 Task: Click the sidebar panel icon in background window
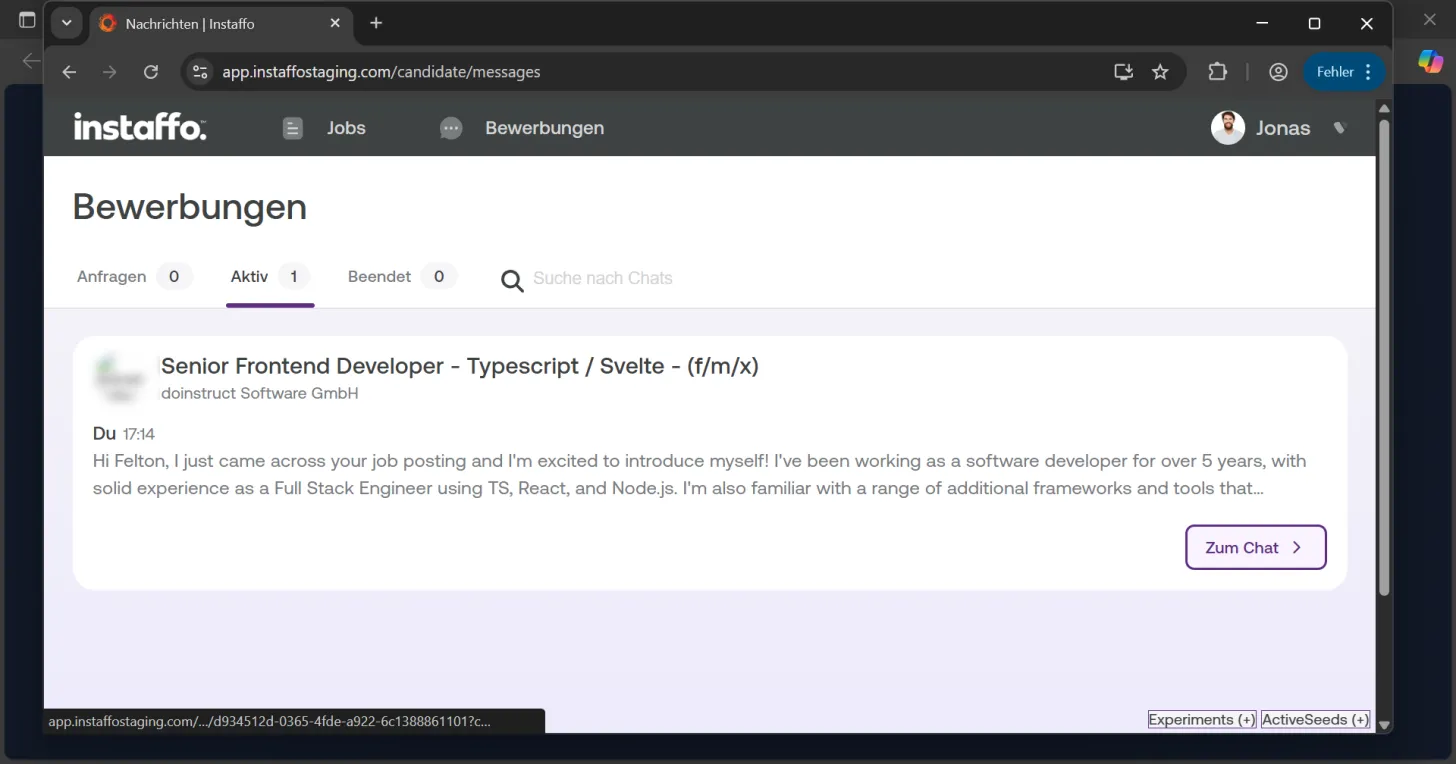coord(27,20)
